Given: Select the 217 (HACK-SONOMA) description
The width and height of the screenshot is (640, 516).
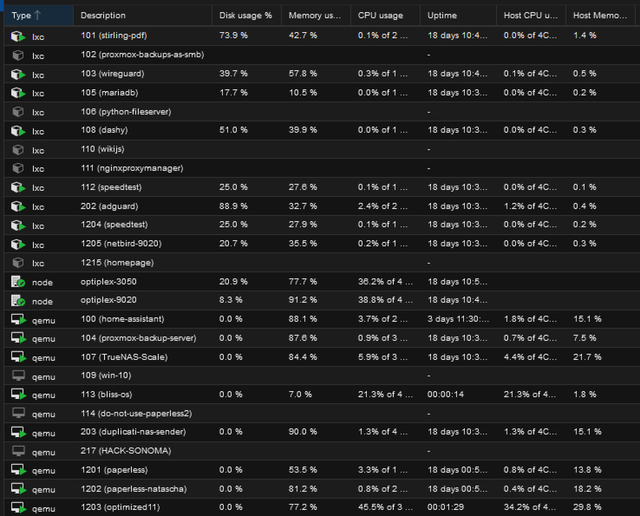Looking at the screenshot, I should pos(126,451).
